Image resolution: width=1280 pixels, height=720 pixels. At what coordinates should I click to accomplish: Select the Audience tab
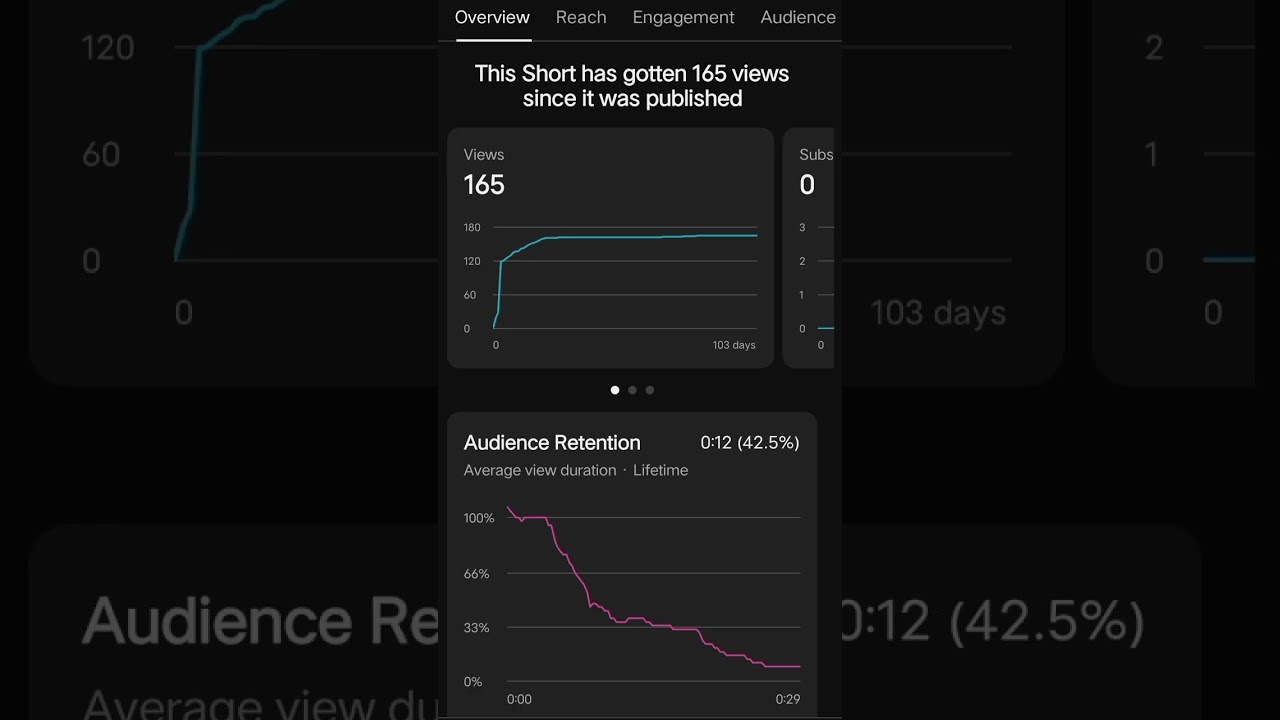coord(797,17)
